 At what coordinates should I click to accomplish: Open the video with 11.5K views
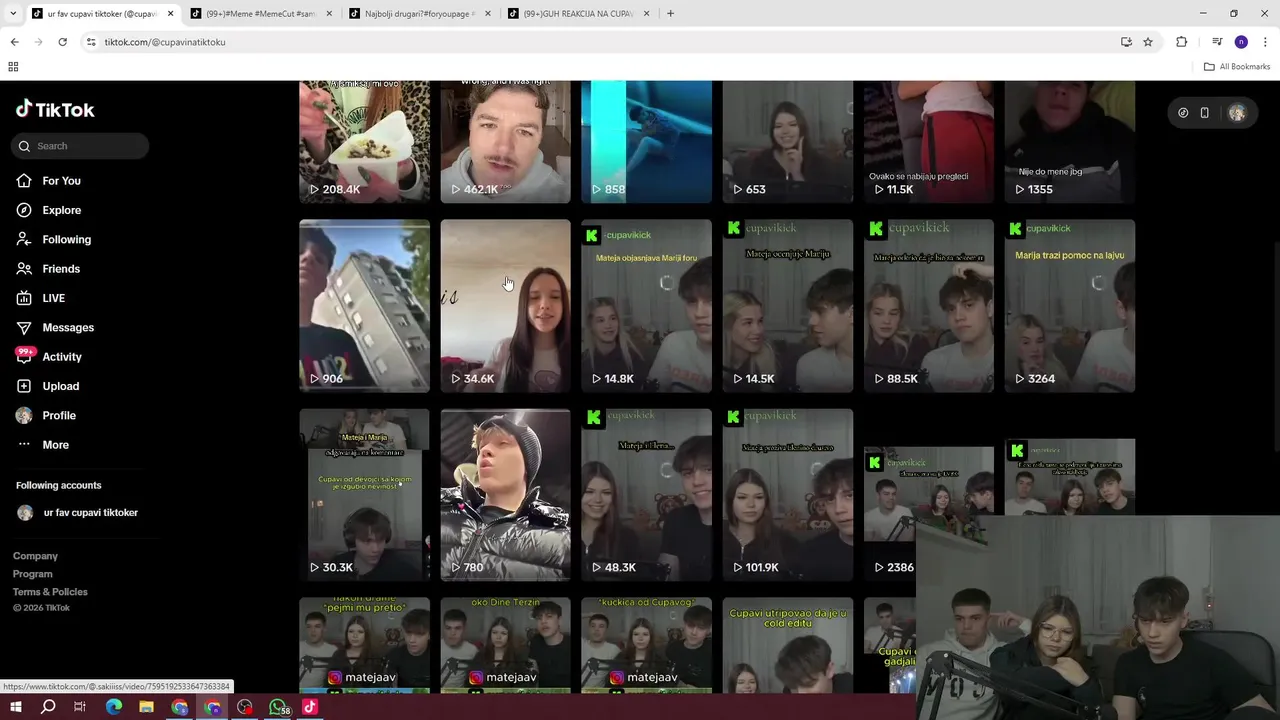[x=929, y=142]
